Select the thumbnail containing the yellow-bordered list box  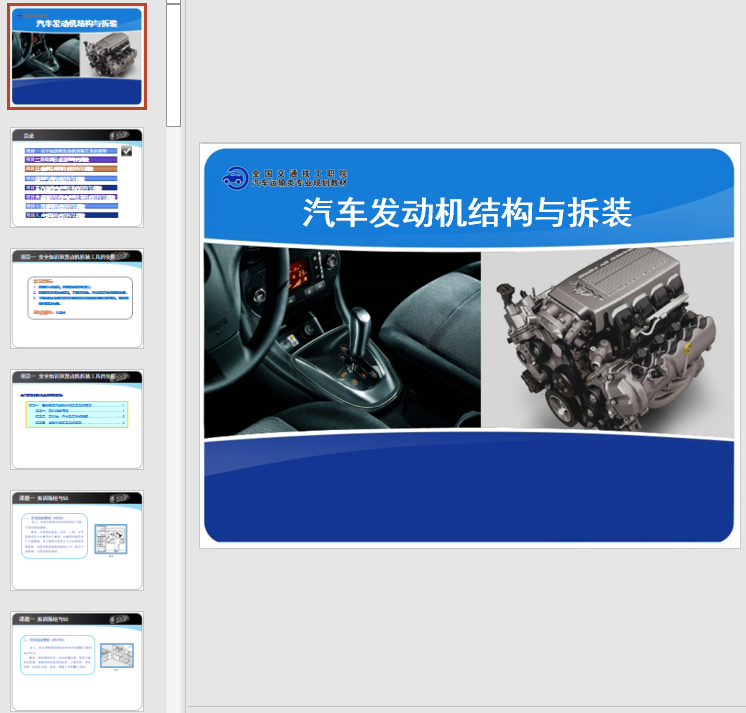(x=77, y=420)
